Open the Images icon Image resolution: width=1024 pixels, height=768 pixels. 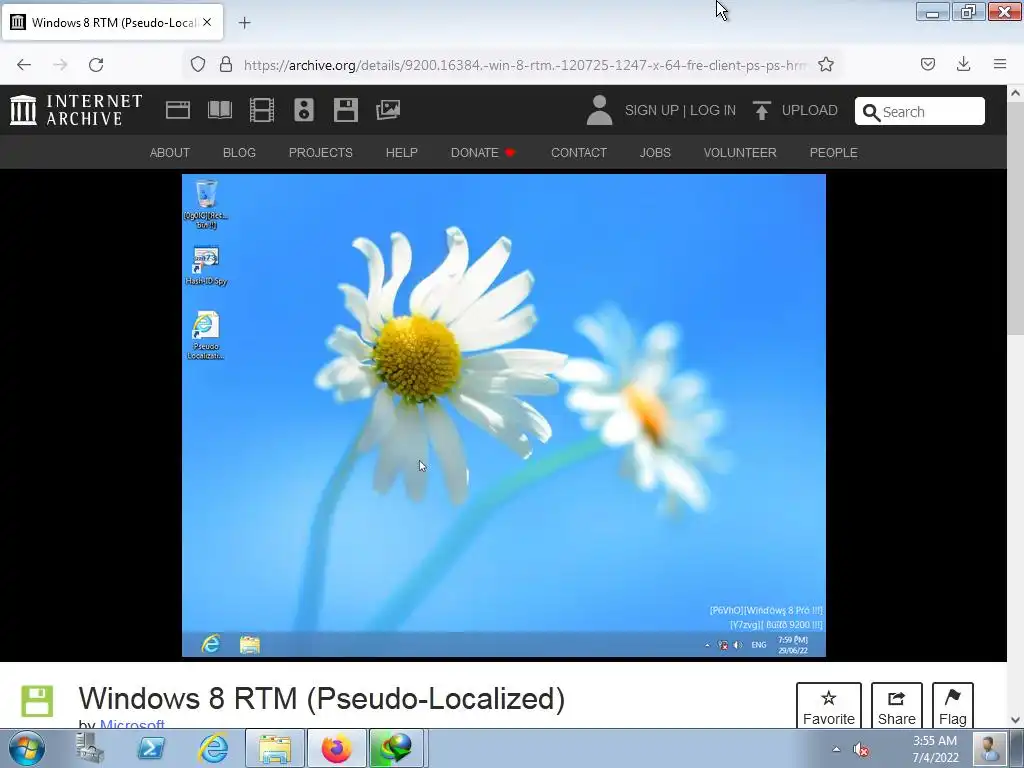pyautogui.click(x=388, y=110)
